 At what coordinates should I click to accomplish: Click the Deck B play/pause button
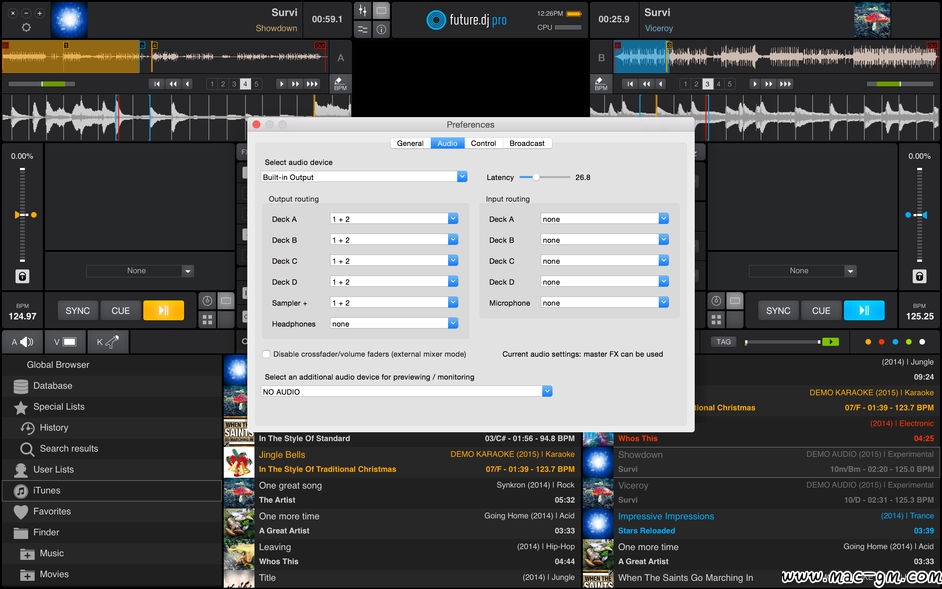click(864, 311)
